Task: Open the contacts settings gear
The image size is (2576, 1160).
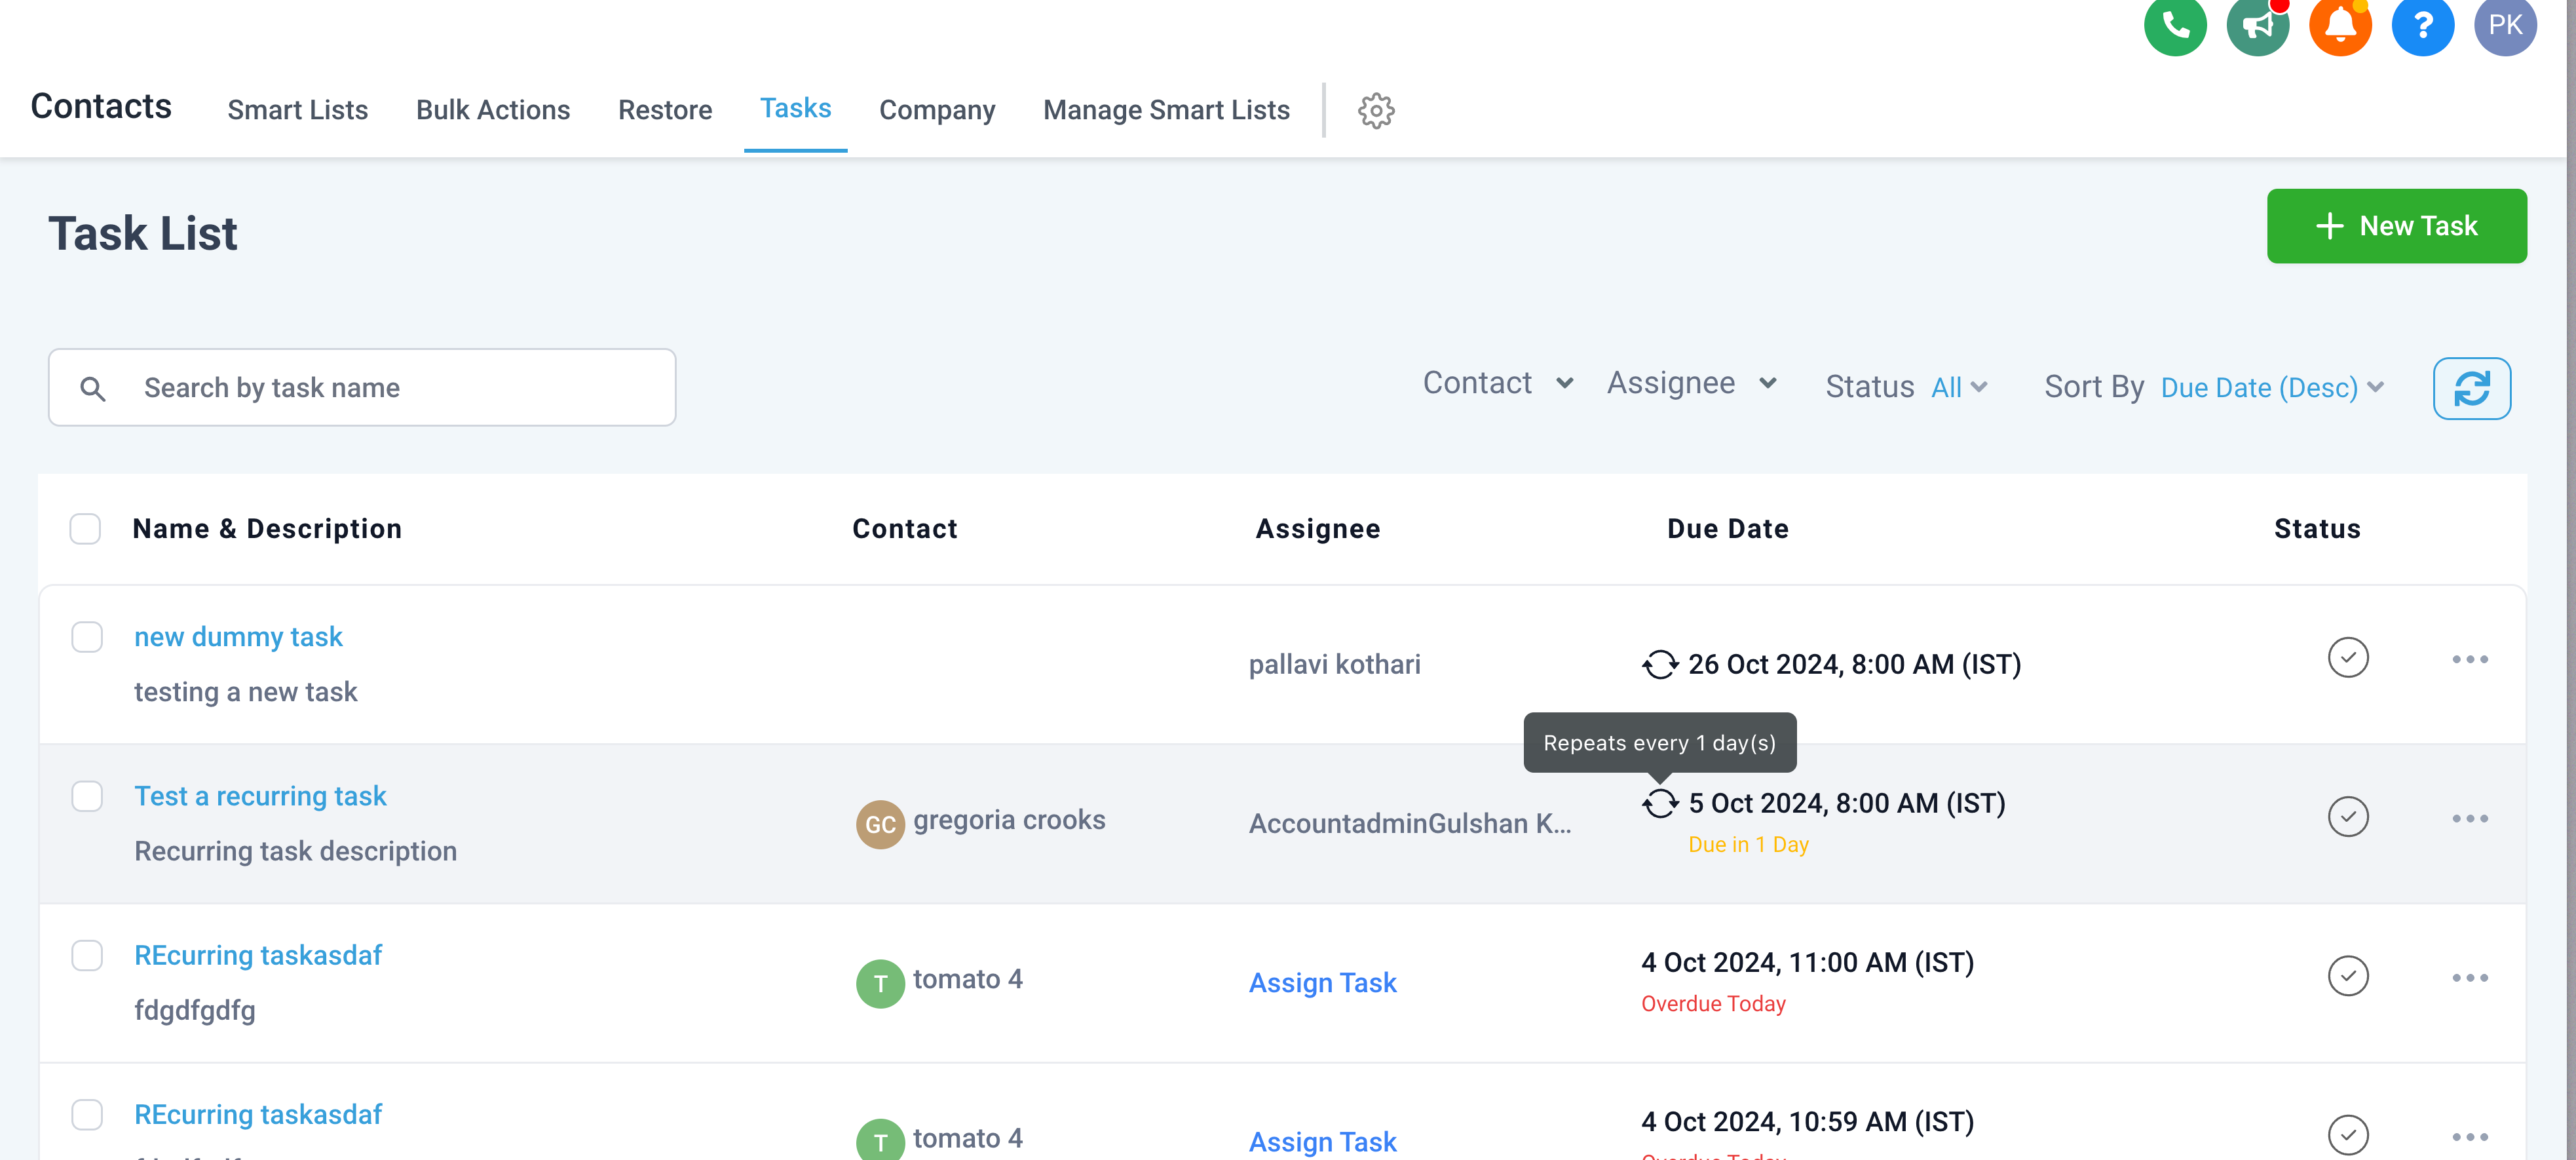Action: pyautogui.click(x=1376, y=110)
